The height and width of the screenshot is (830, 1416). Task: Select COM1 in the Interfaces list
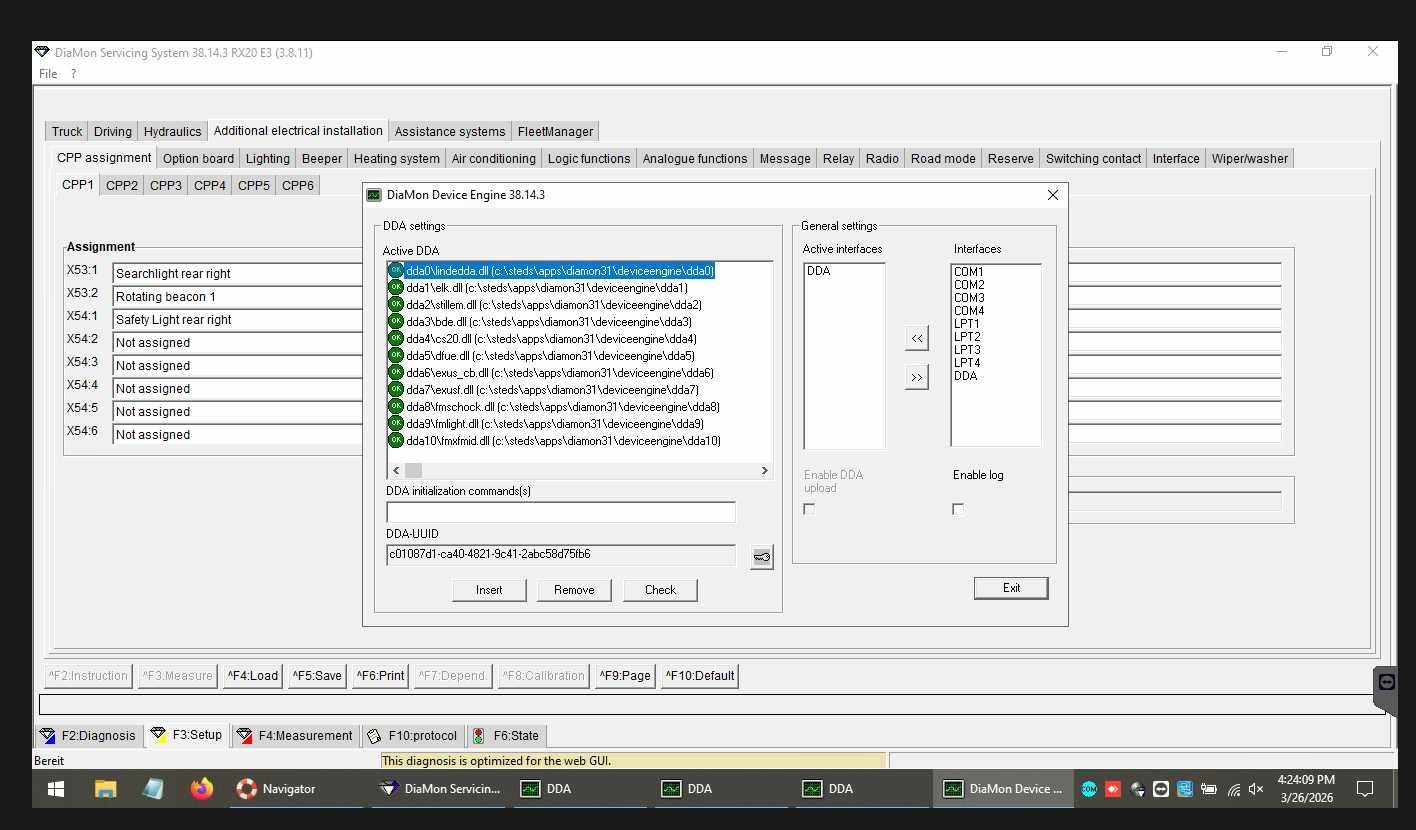point(969,272)
